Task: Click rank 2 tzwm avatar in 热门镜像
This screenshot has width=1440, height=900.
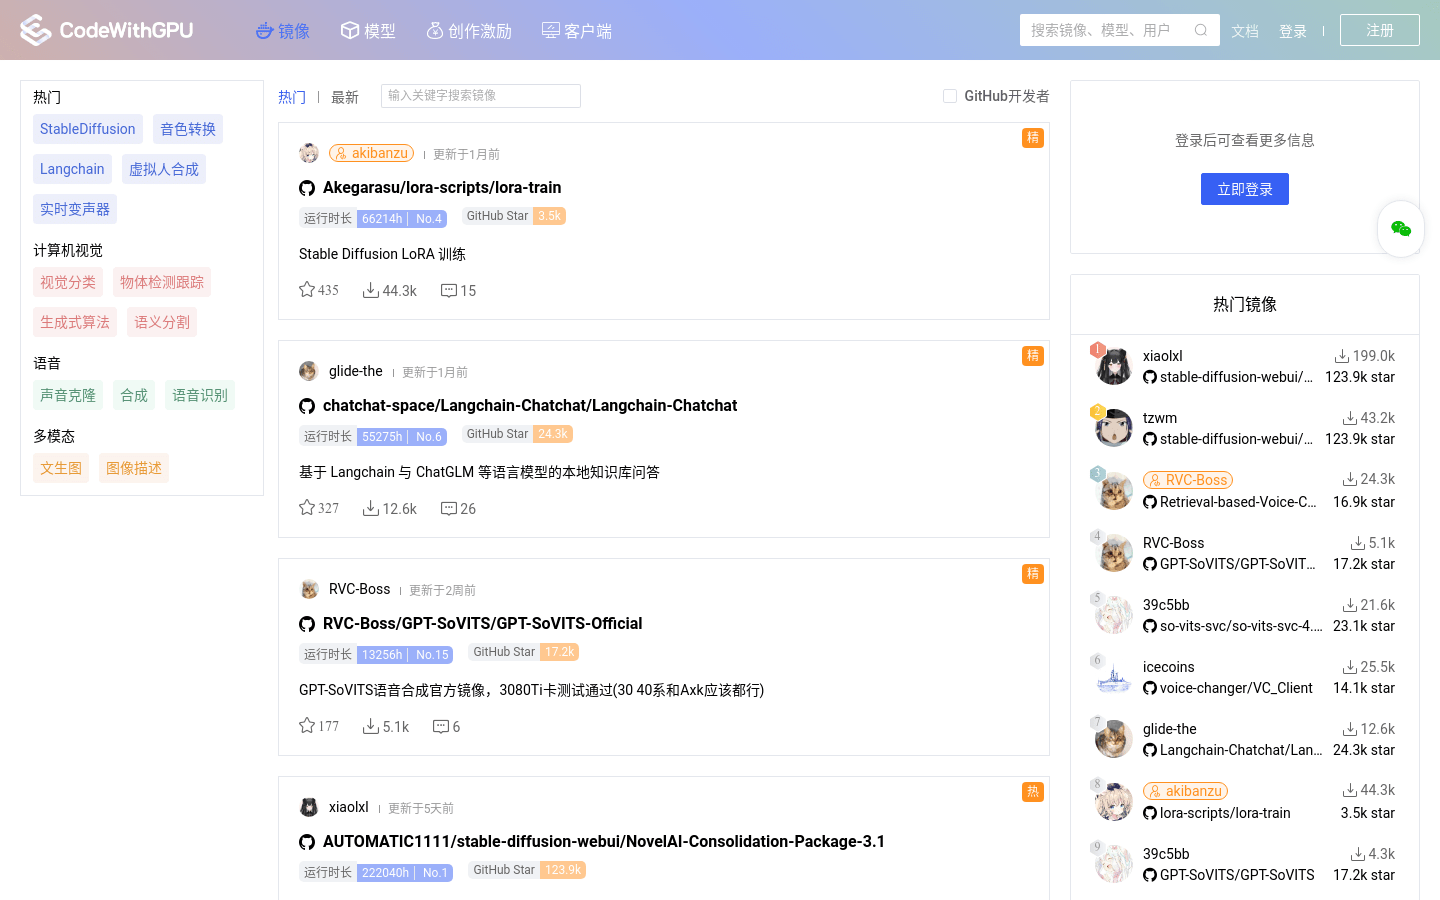Action: tap(1113, 428)
